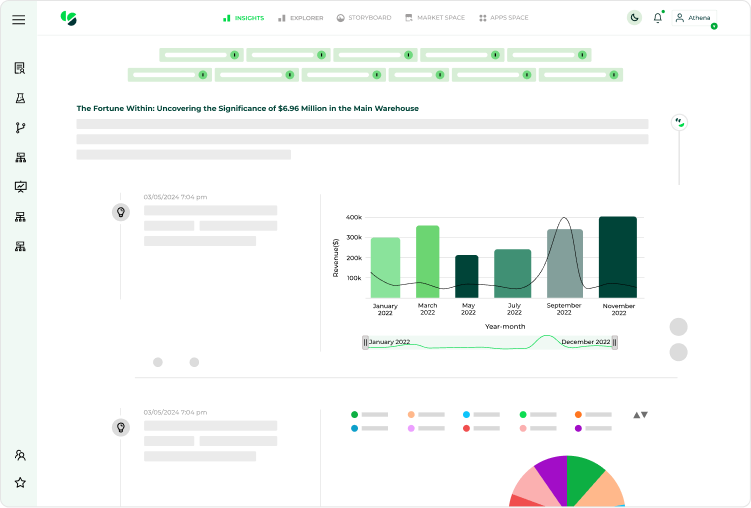Screen dimensions: 751x508
Task: Select the November 2022 revenue bar
Action: pos(618,257)
